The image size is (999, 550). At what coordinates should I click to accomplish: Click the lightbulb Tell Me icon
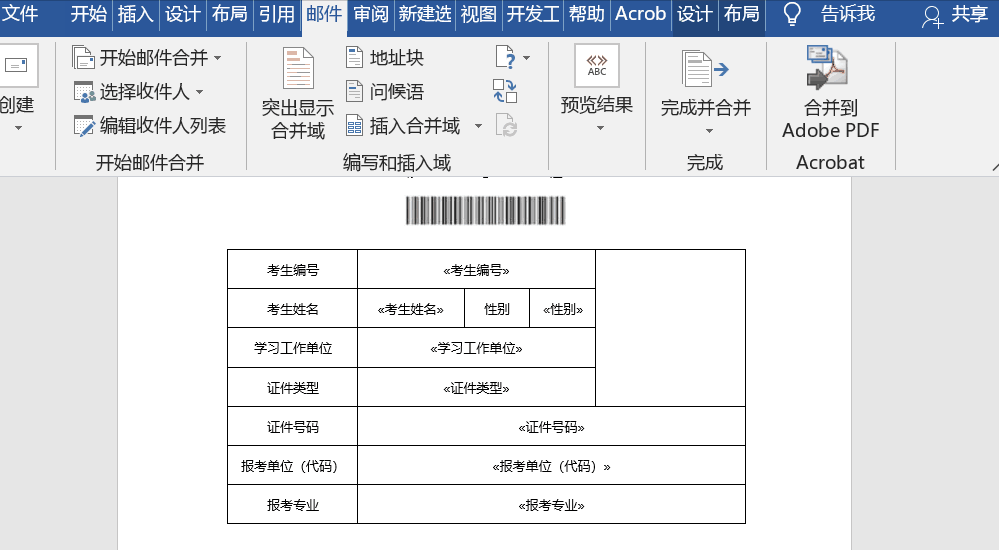click(792, 13)
